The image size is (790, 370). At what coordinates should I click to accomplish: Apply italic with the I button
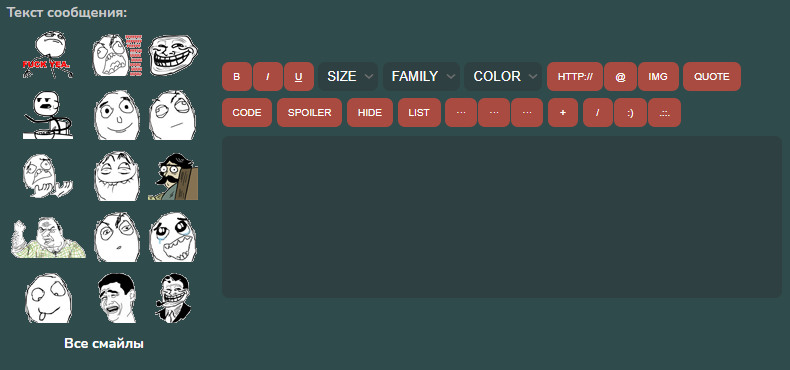click(x=268, y=77)
